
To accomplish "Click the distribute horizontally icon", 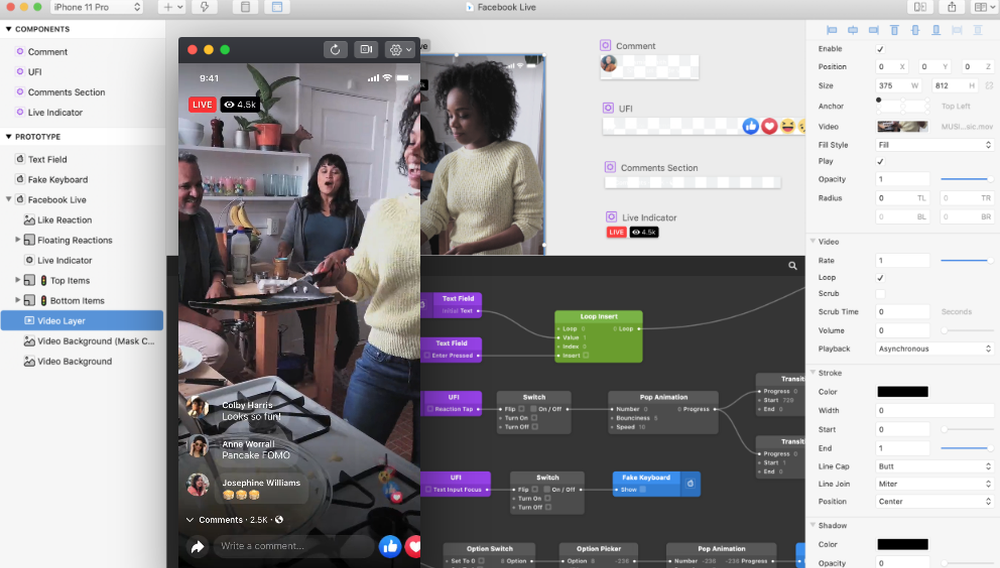I will (957, 30).
